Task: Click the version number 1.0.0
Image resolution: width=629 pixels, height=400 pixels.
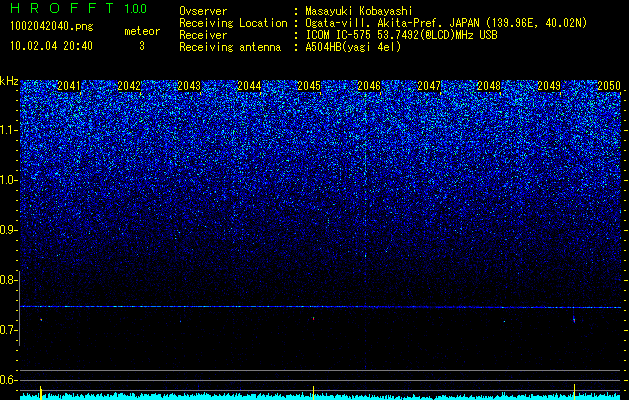Action: (x=135, y=8)
